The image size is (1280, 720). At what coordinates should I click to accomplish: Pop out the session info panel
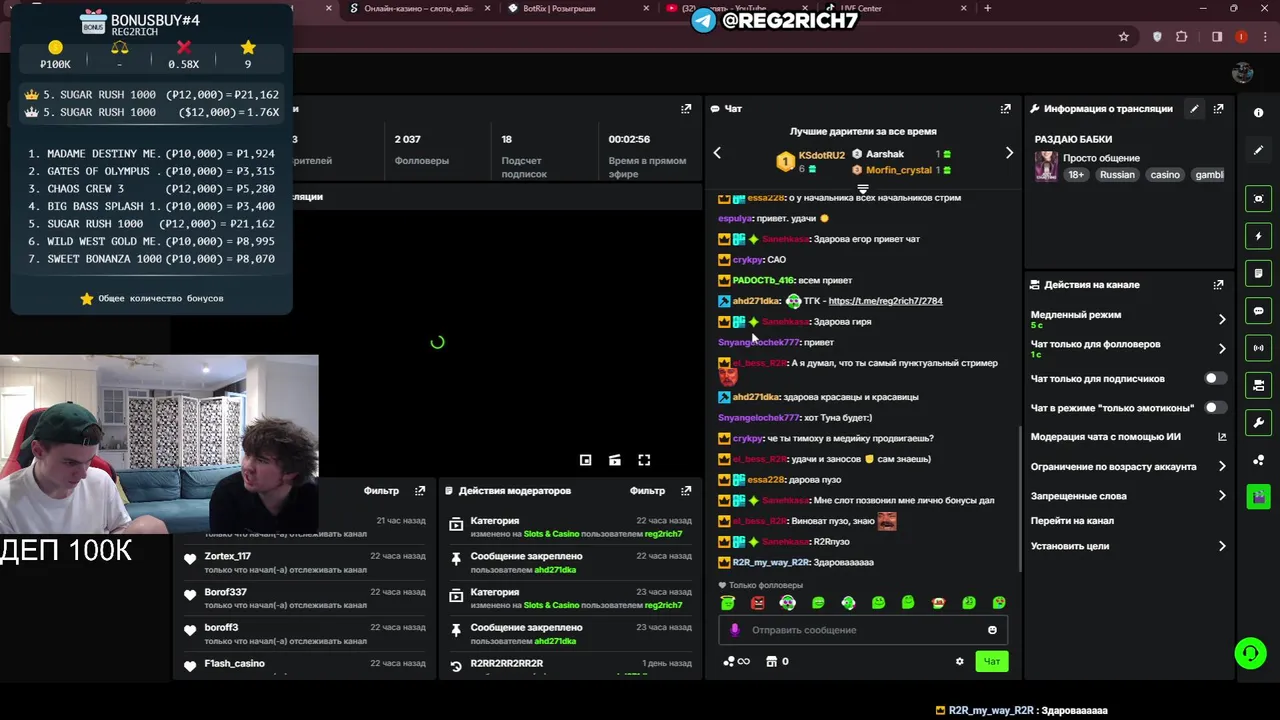tap(686, 109)
